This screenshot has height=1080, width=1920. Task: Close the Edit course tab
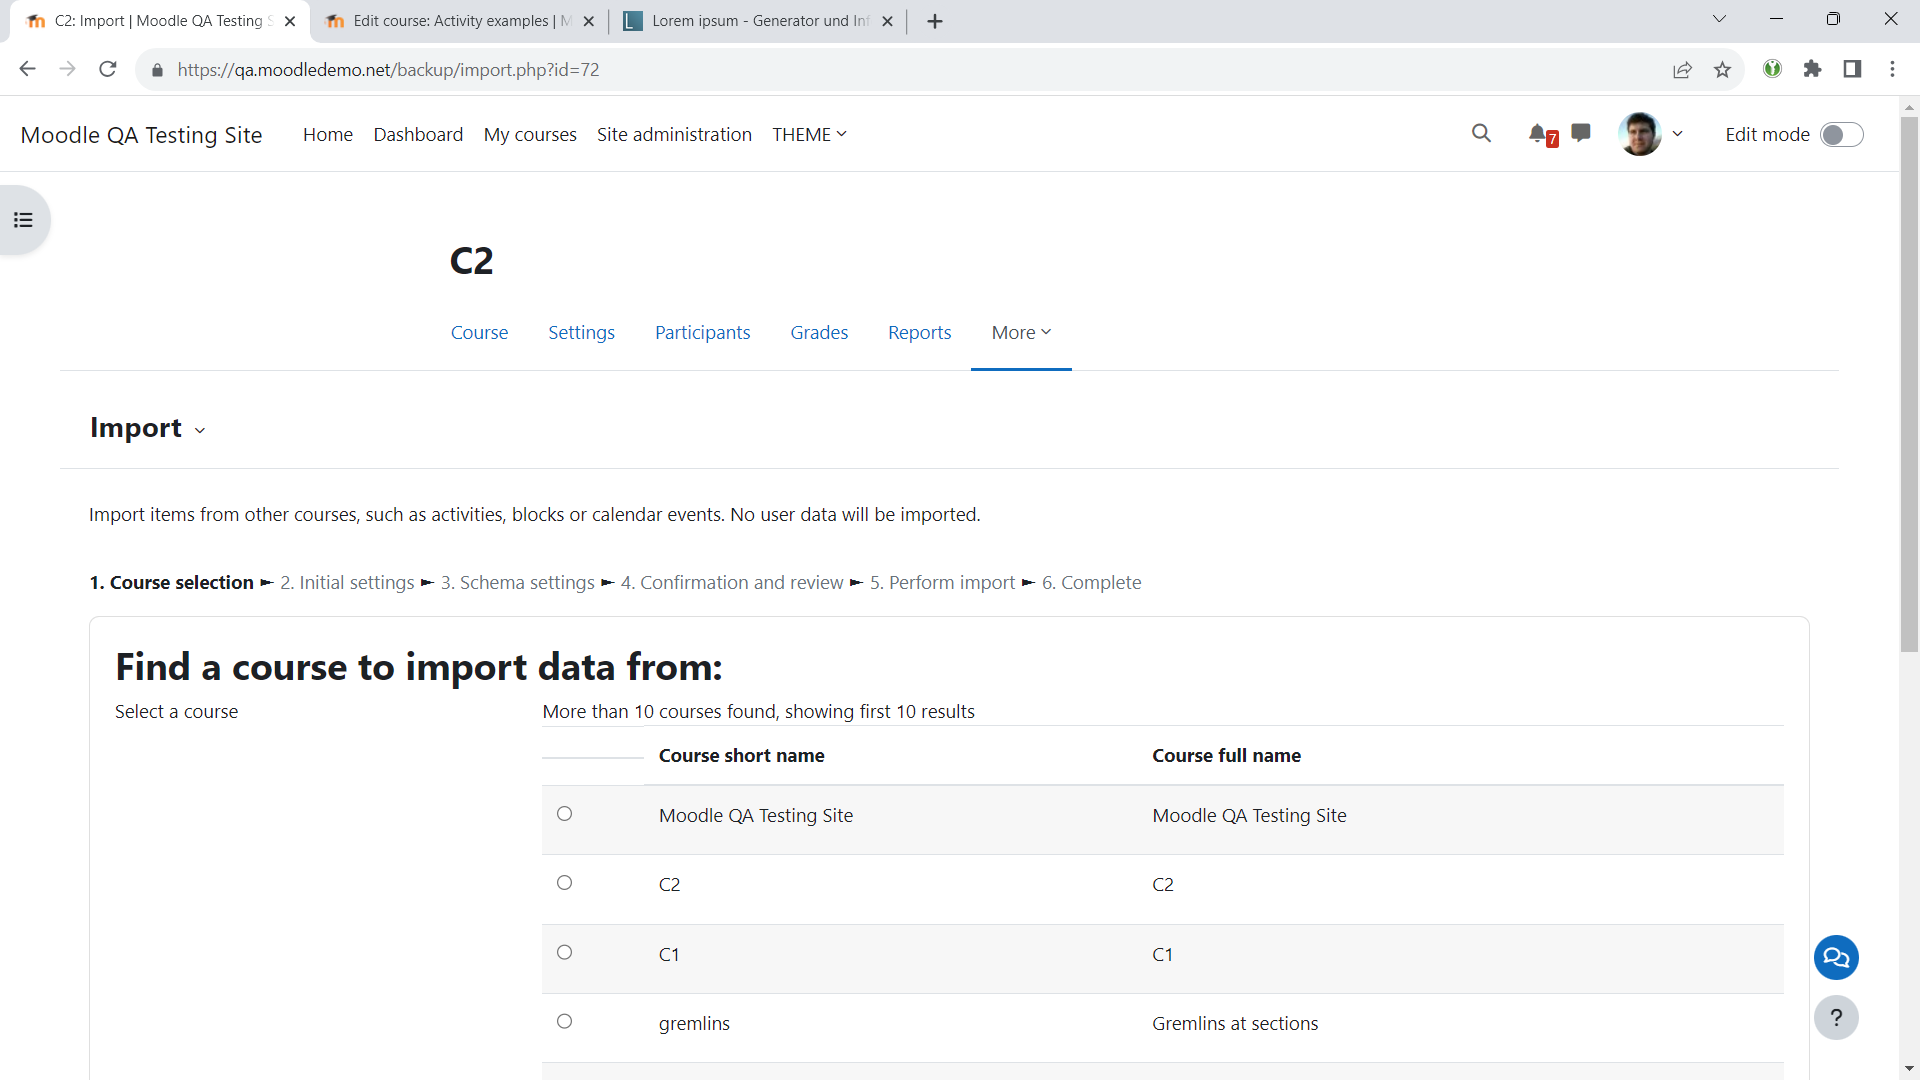[588, 21]
